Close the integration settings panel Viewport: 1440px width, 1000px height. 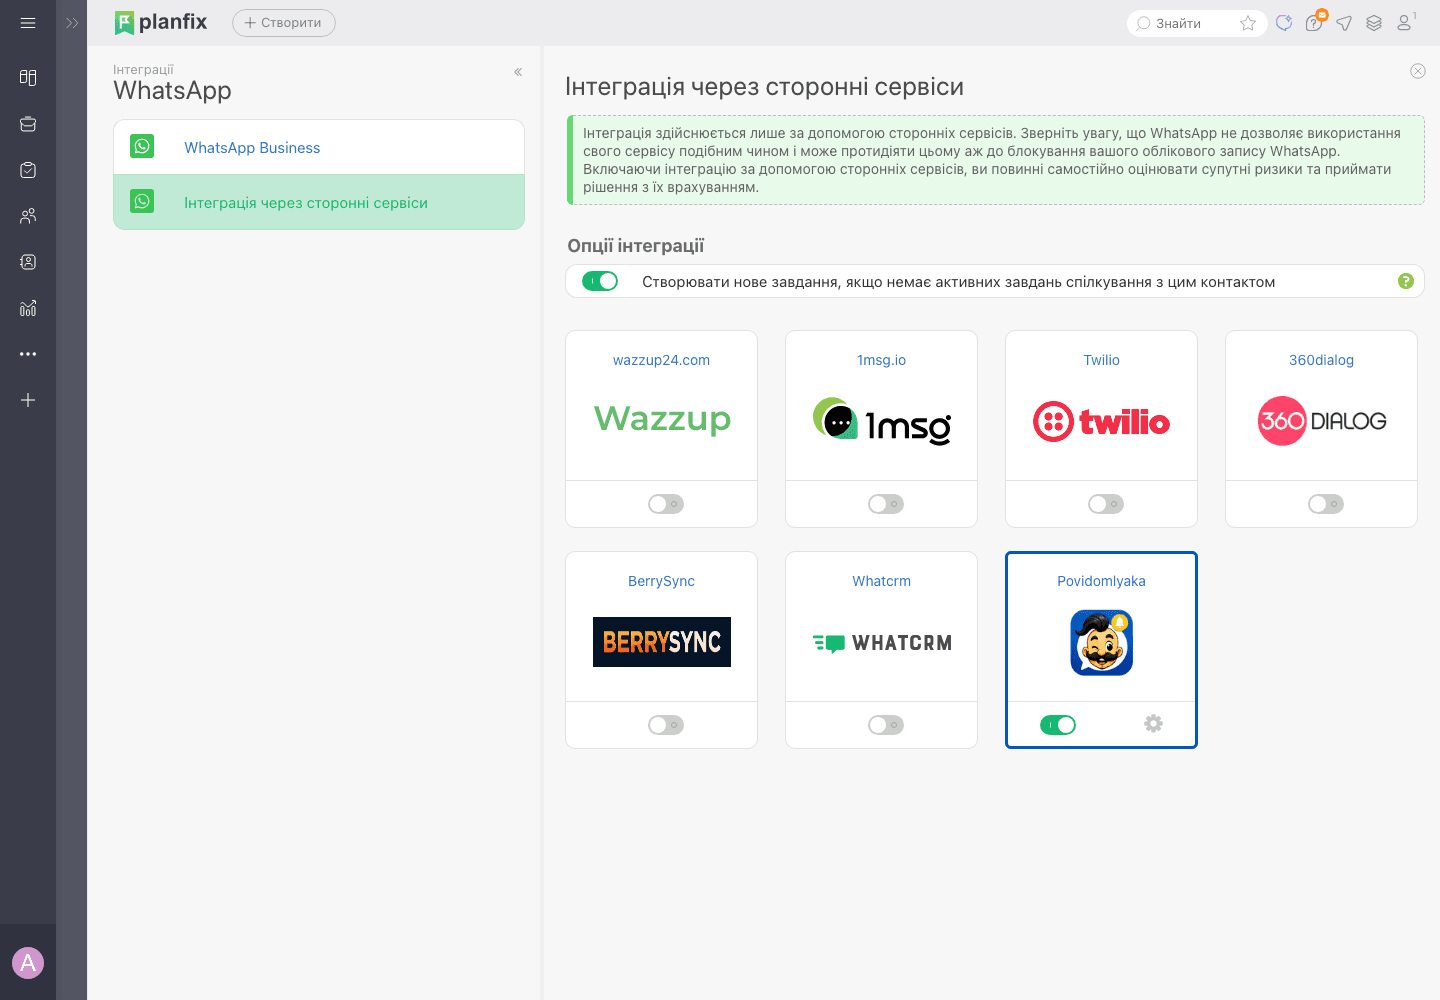coord(1418,71)
